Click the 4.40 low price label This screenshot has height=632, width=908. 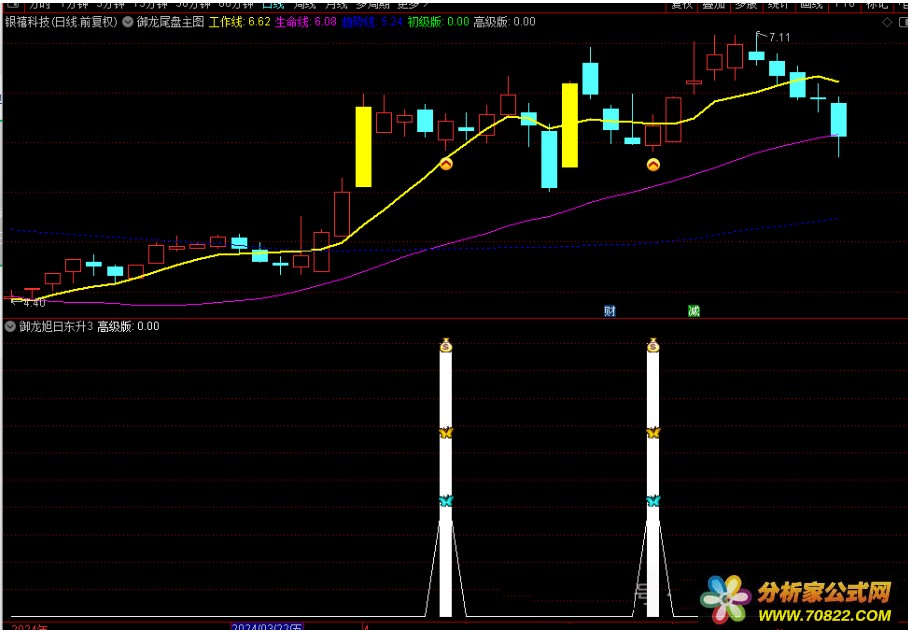click(34, 303)
